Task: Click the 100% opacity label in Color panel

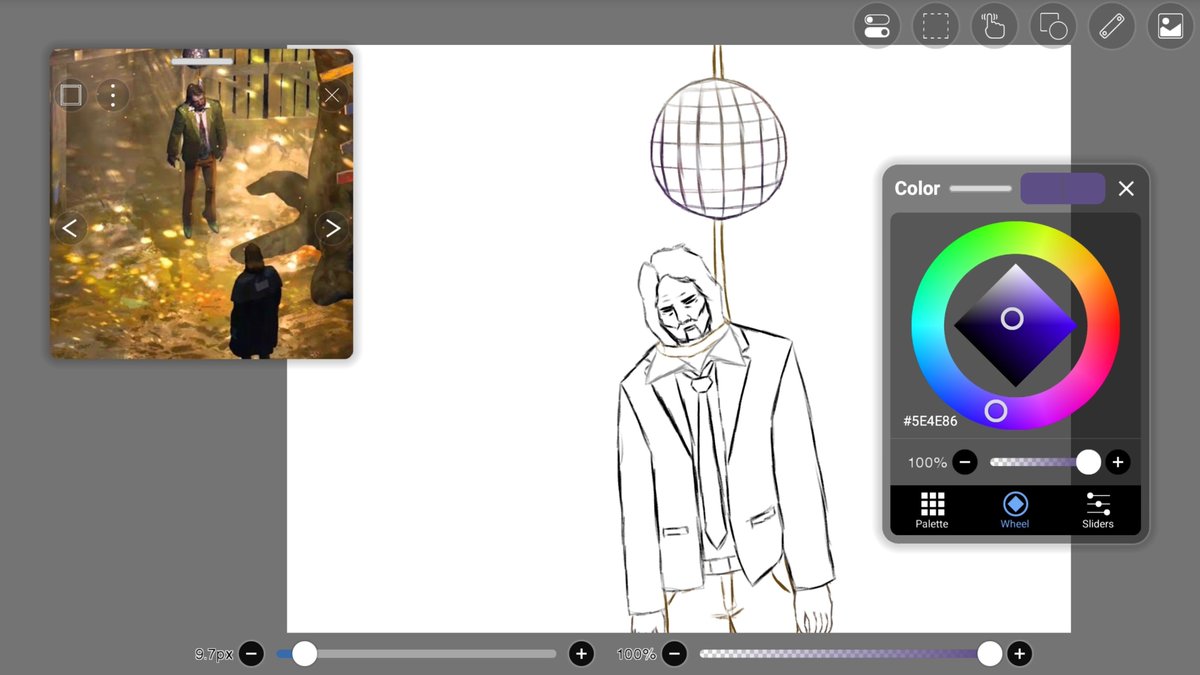Action: (927, 462)
